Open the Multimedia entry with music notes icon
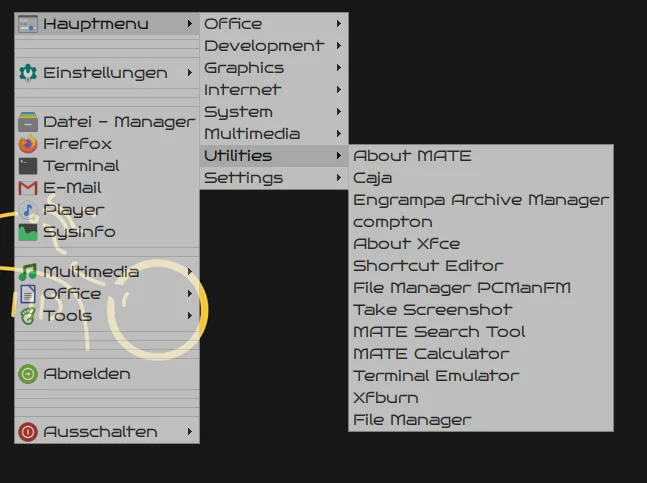Screen dimensions: 647x483 107,271
